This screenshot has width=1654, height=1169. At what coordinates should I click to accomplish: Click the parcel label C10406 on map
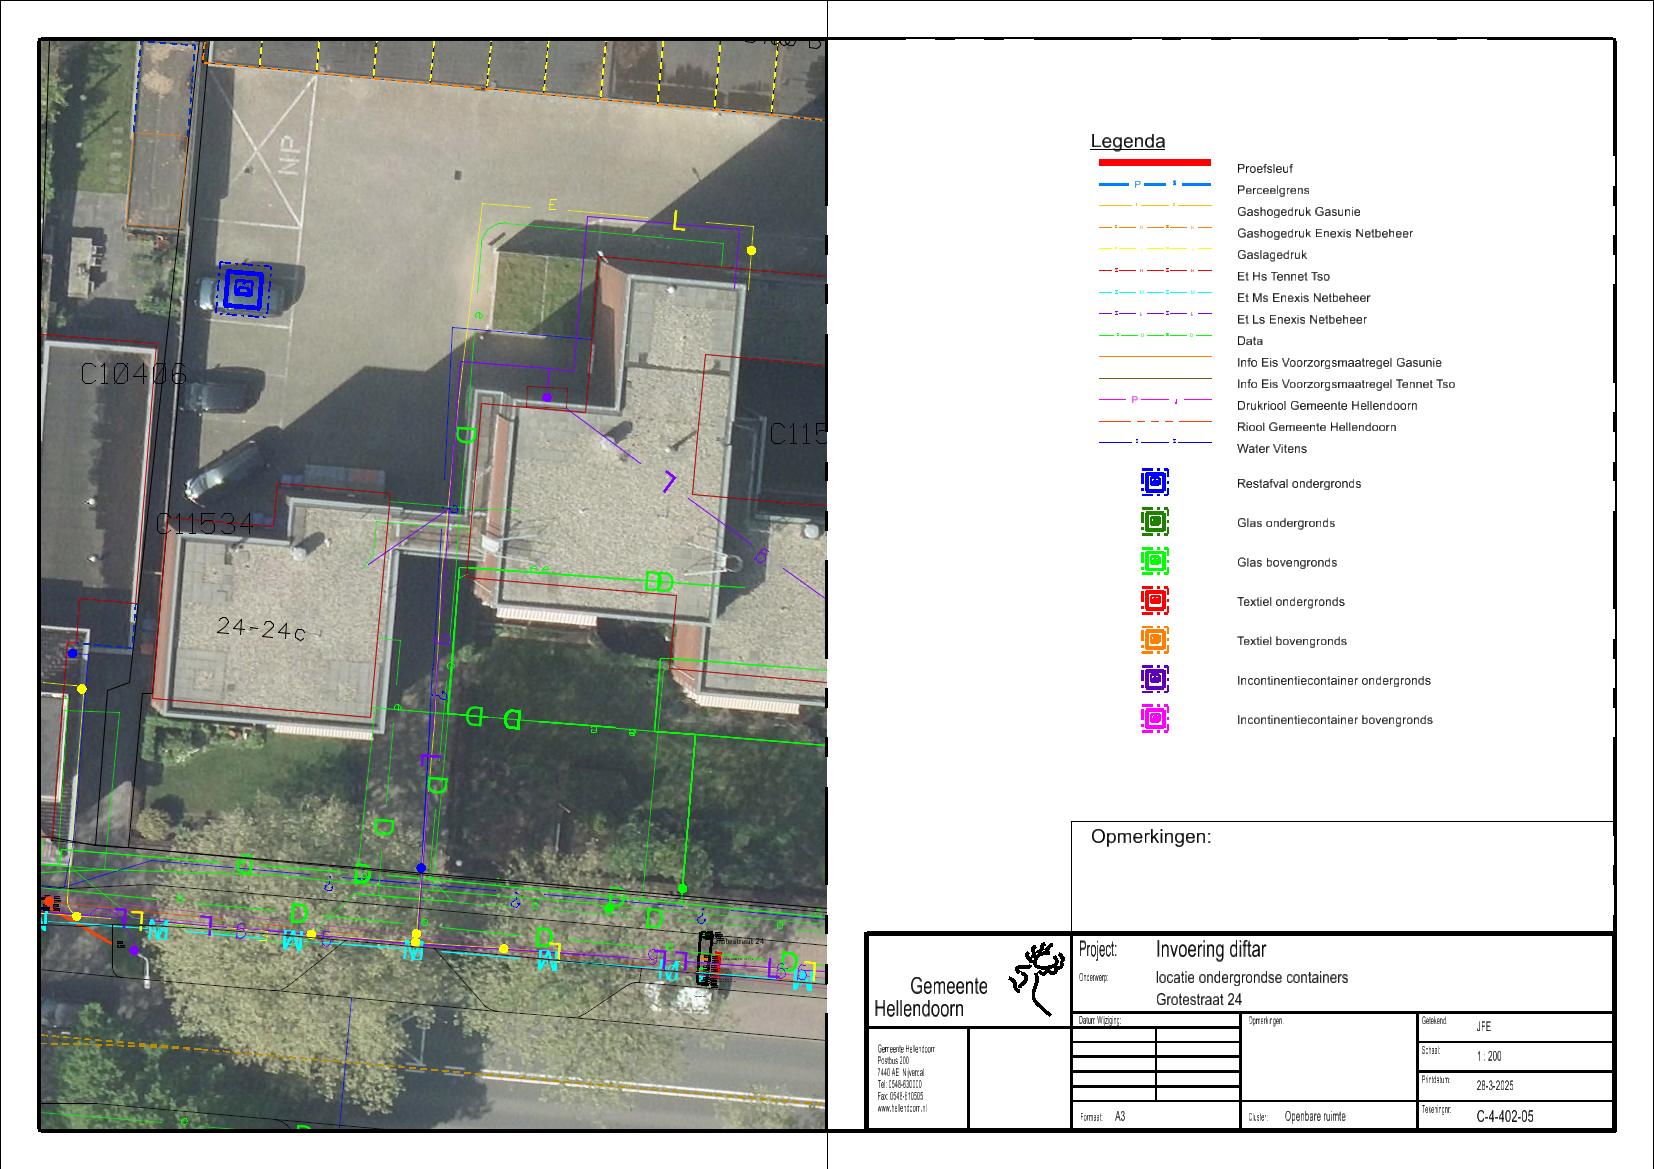(133, 375)
